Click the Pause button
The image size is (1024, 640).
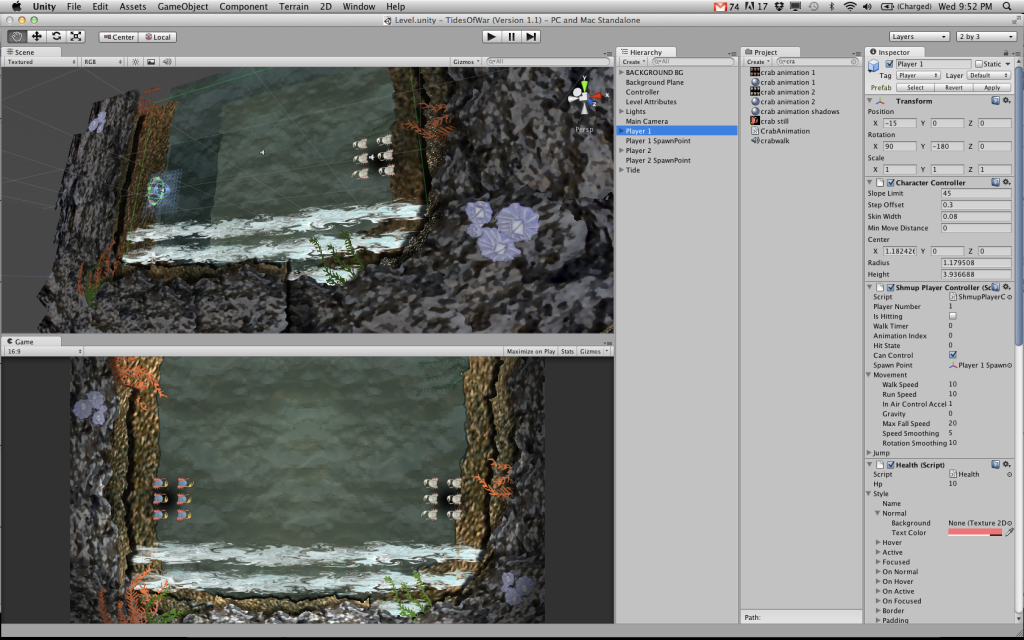click(511, 37)
